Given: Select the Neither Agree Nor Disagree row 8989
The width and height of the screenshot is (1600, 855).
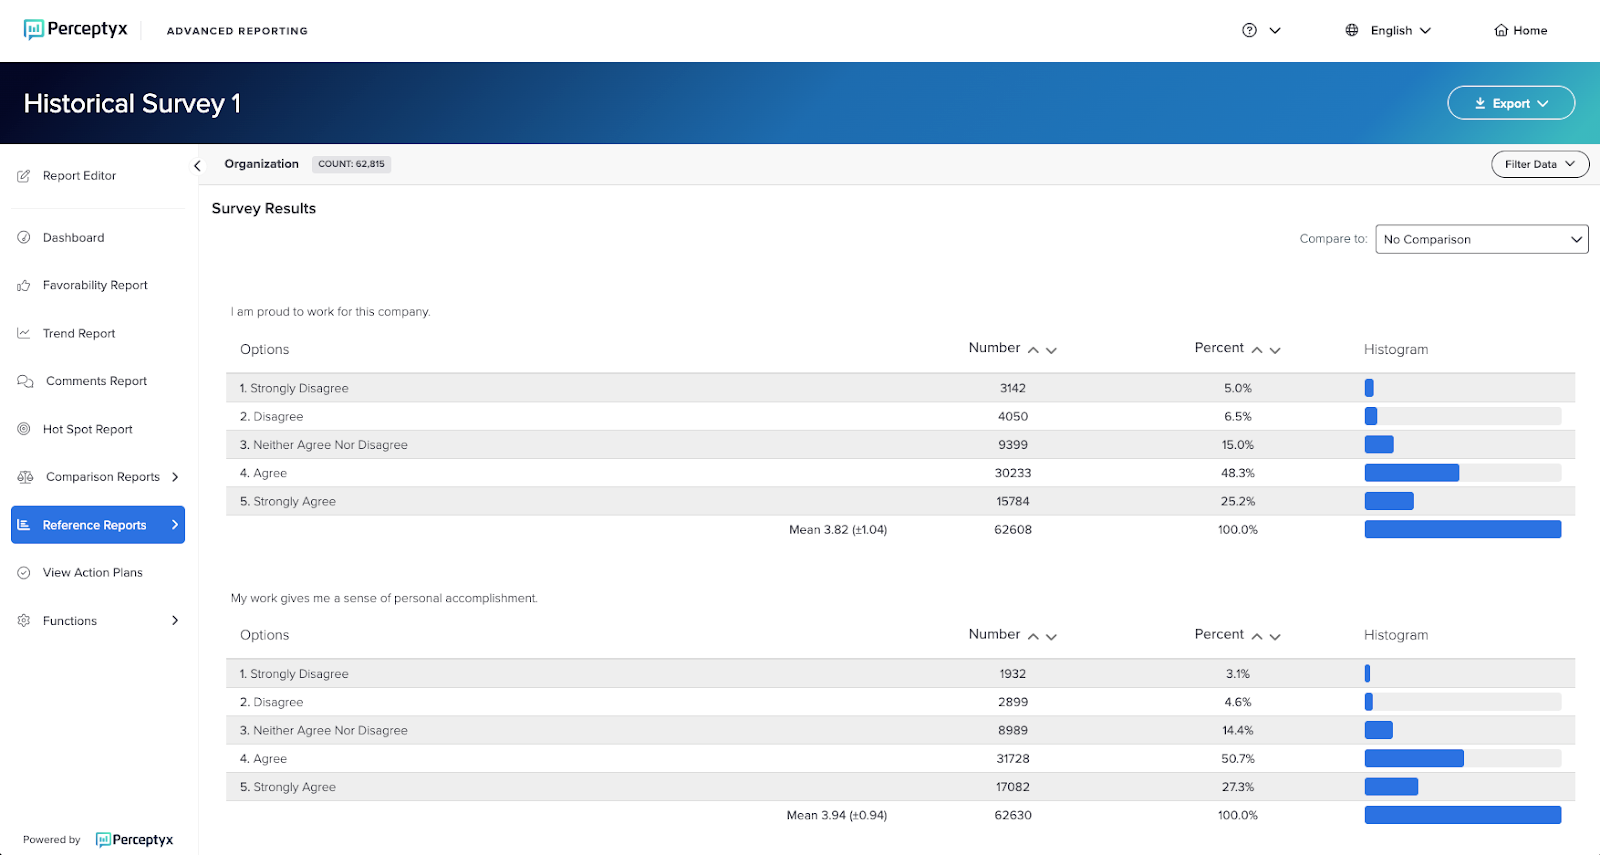Looking at the screenshot, I should pyautogui.click(x=900, y=730).
